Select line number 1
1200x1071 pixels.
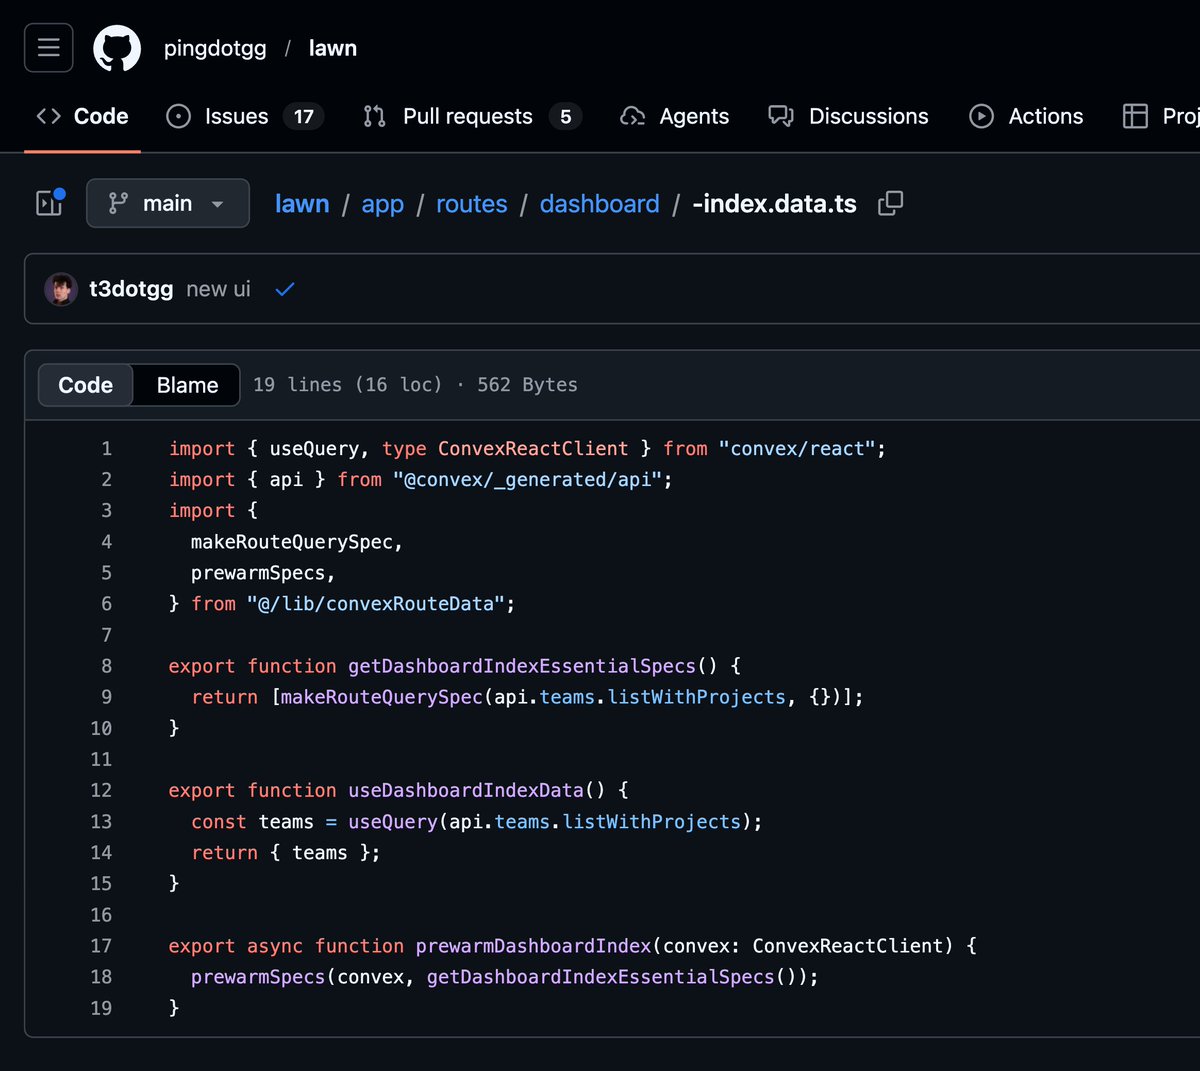click(x=106, y=449)
